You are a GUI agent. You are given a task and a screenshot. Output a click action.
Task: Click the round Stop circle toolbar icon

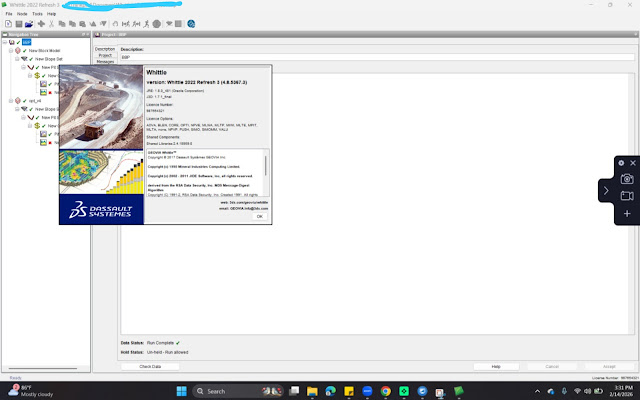pos(157,24)
